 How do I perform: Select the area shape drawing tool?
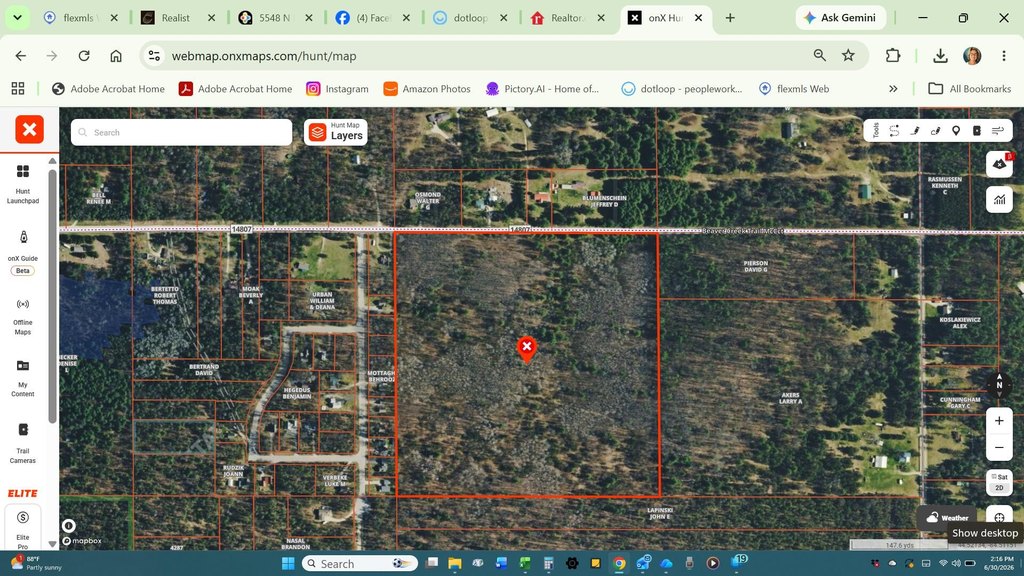[x=935, y=131]
